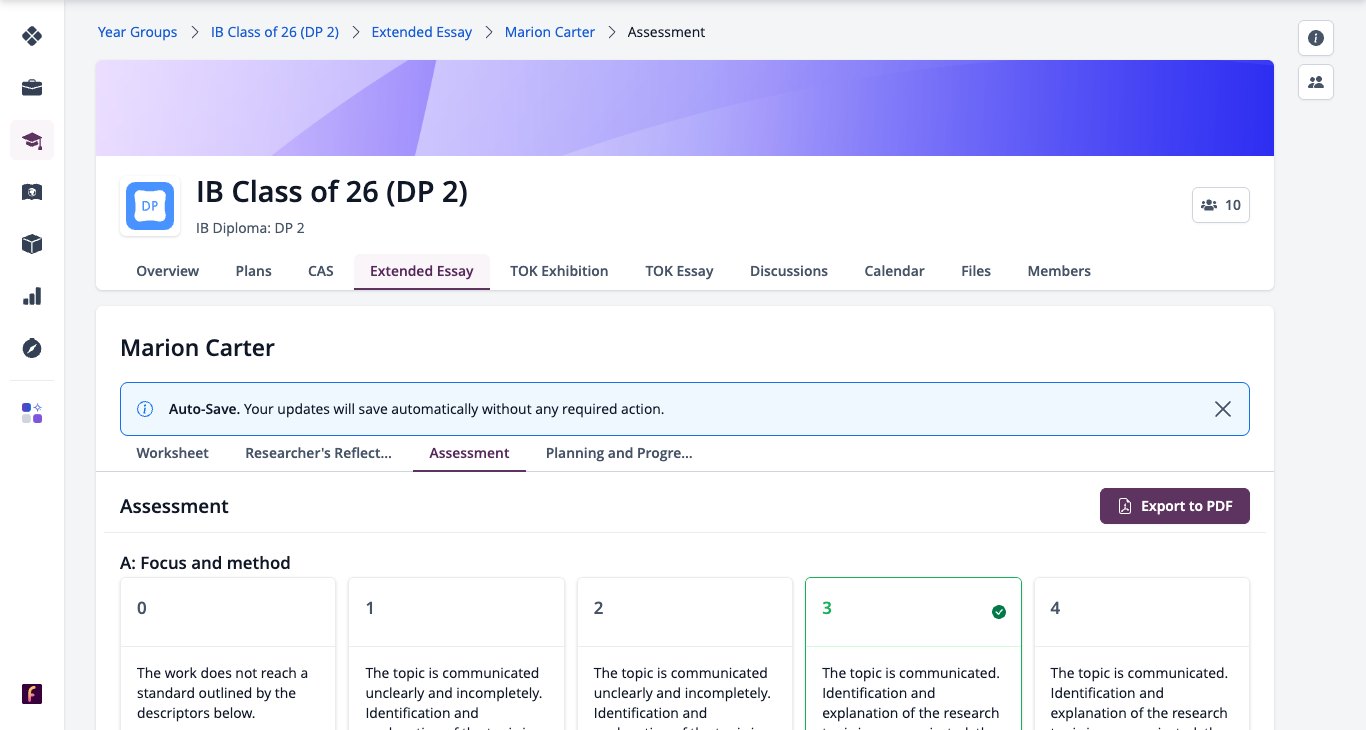Go to Year Groups breadcrumb link
This screenshot has width=1366, height=730.
point(137,32)
